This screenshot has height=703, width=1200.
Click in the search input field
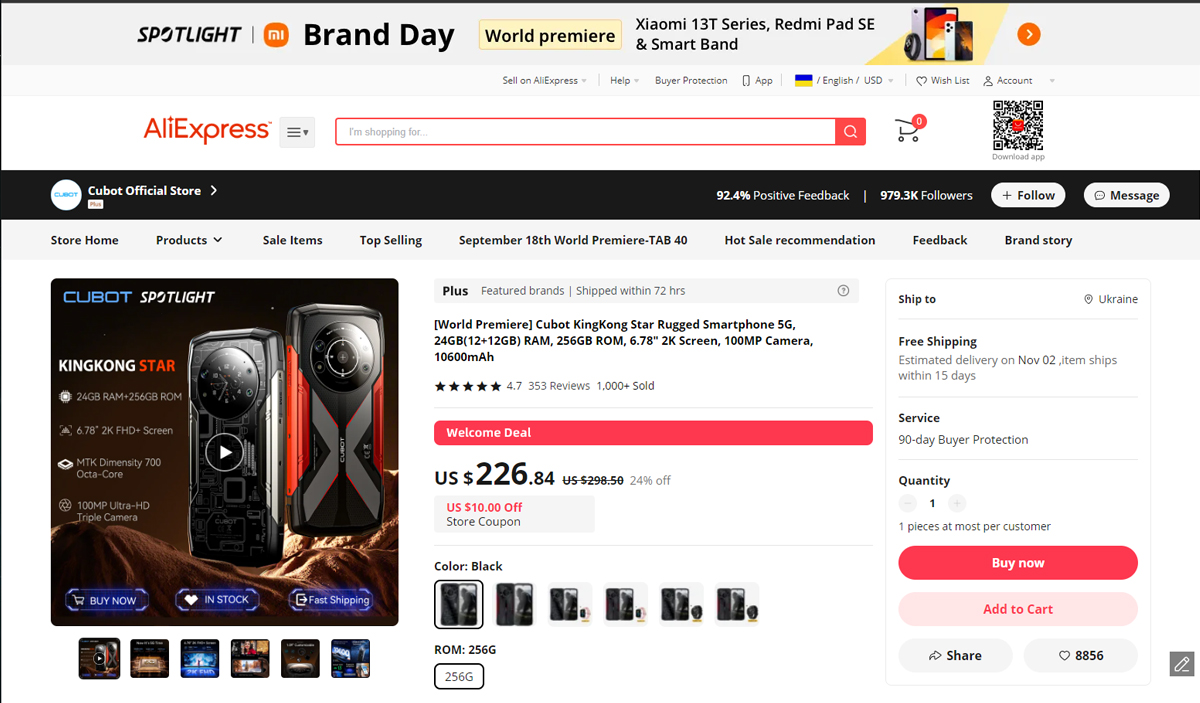click(x=586, y=132)
